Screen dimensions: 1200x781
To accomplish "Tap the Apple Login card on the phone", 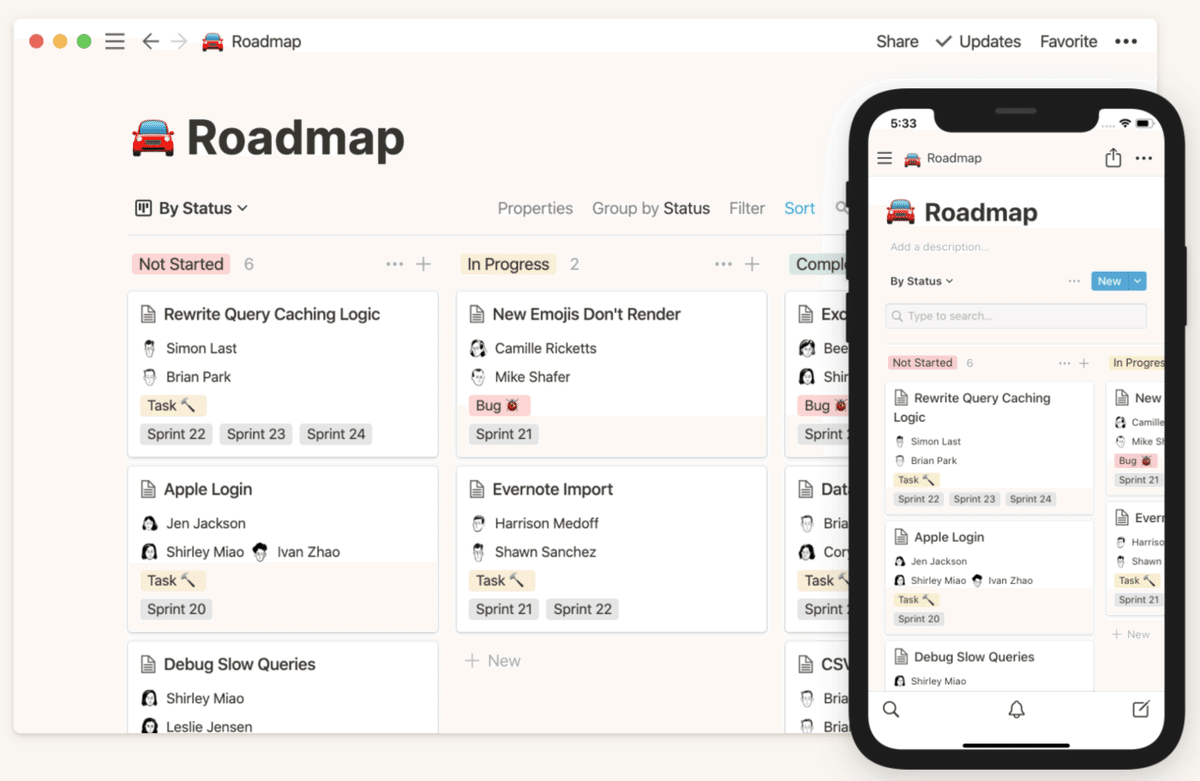I will pyautogui.click(x=989, y=577).
